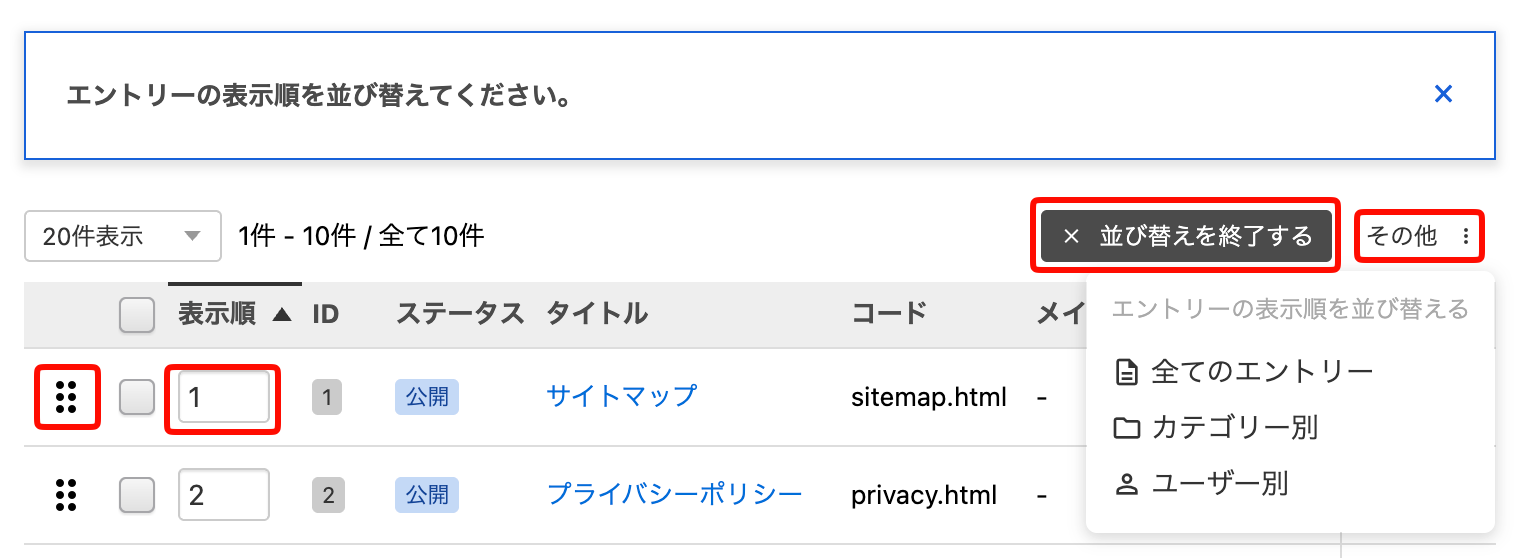Image resolution: width=1524 pixels, height=558 pixels.
Task: Expand the その他 menu
Action: pos(1418,237)
